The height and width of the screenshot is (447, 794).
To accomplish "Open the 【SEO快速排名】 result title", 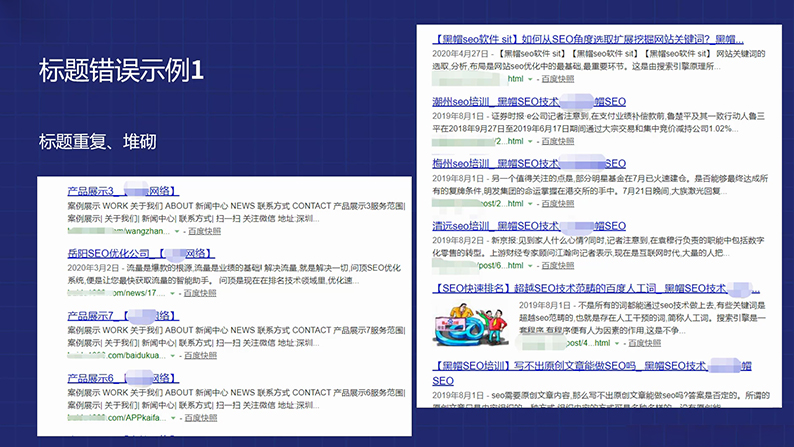I will (x=596, y=288).
